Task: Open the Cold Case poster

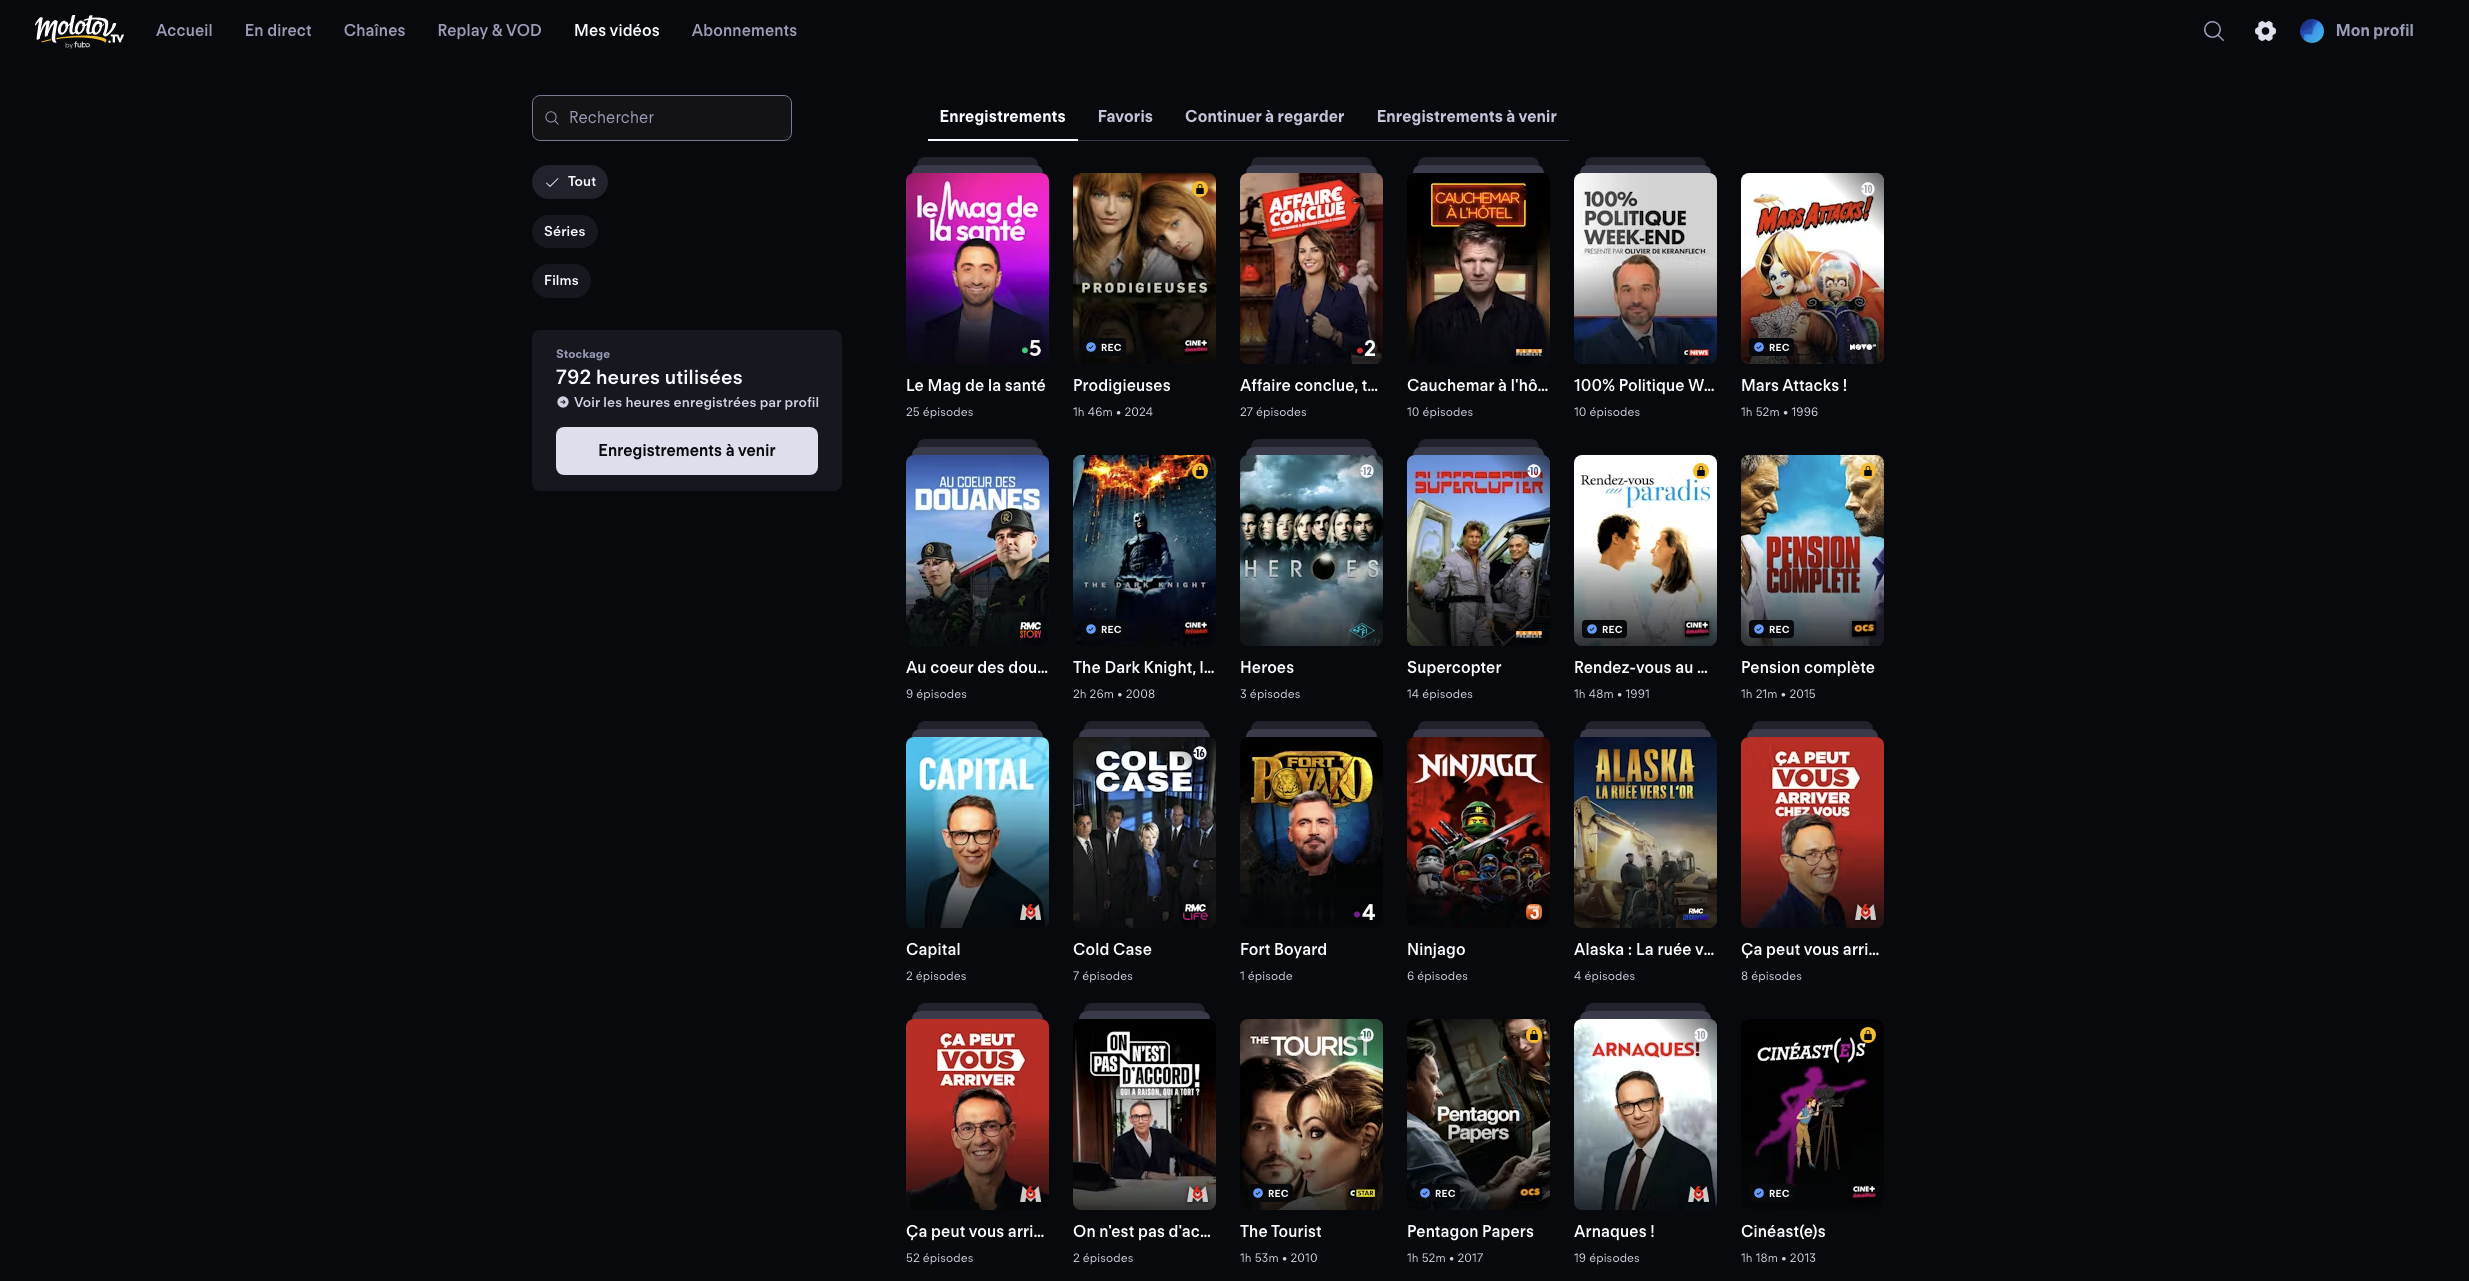Action: tap(1144, 832)
